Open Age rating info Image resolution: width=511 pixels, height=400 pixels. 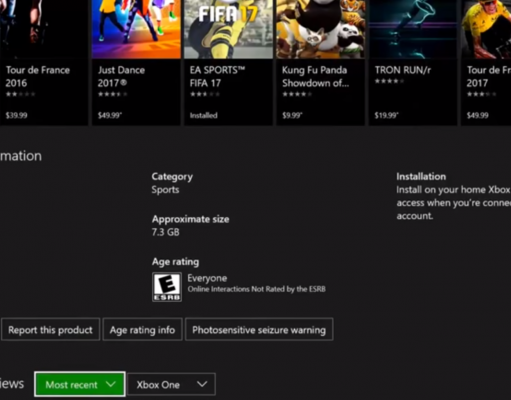pos(142,330)
